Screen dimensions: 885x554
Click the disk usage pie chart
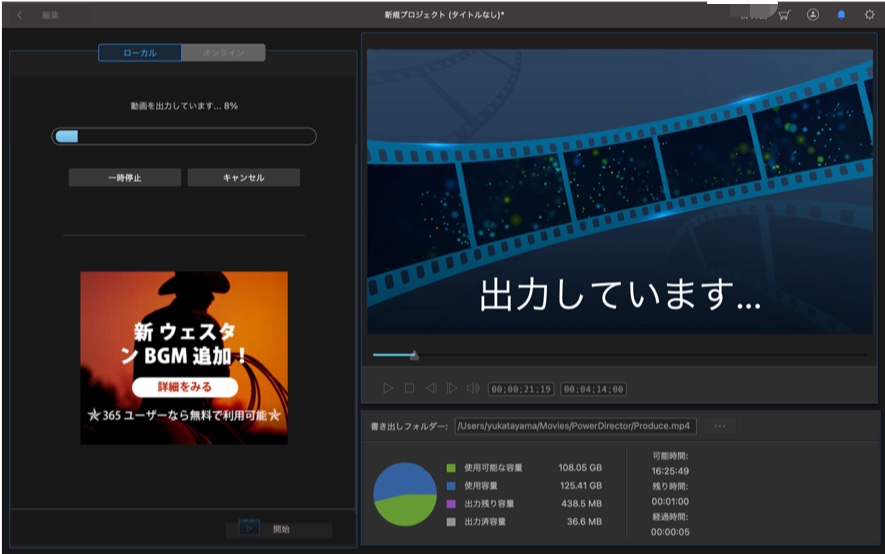[405, 494]
